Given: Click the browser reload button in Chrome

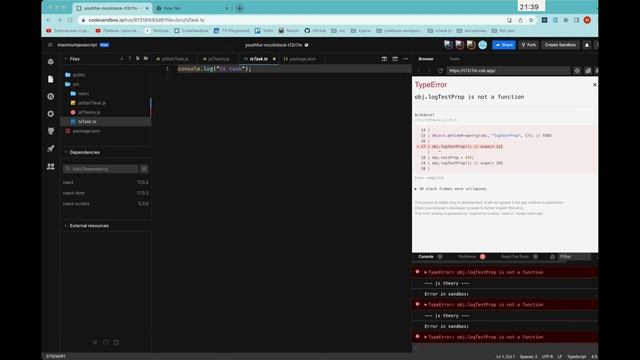Looking at the screenshot, I should [x=70, y=20].
